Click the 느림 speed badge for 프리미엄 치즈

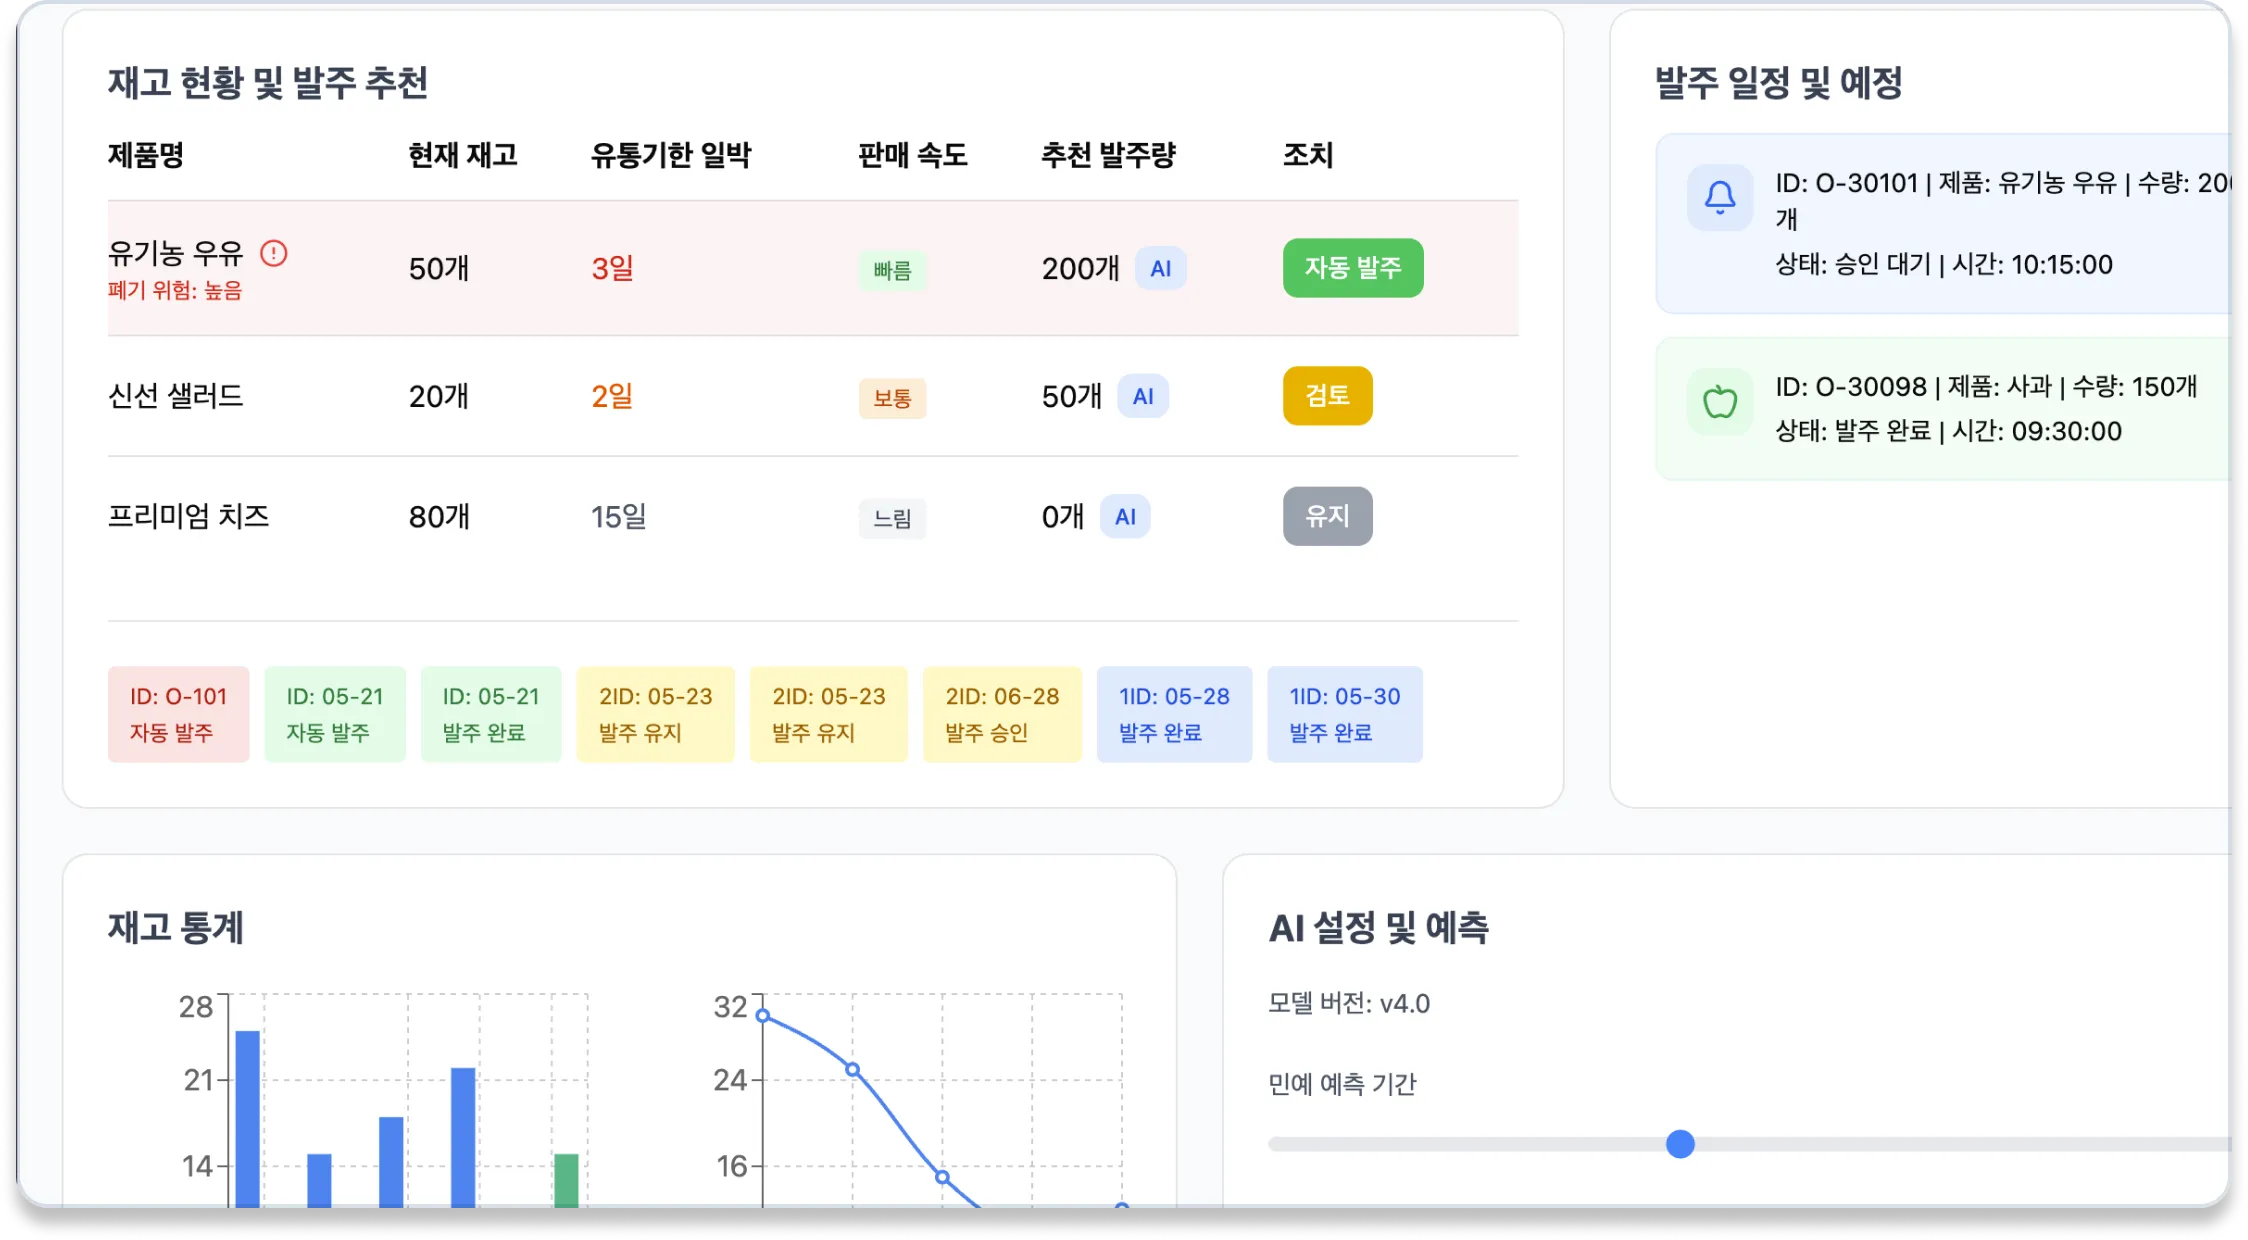(x=891, y=519)
